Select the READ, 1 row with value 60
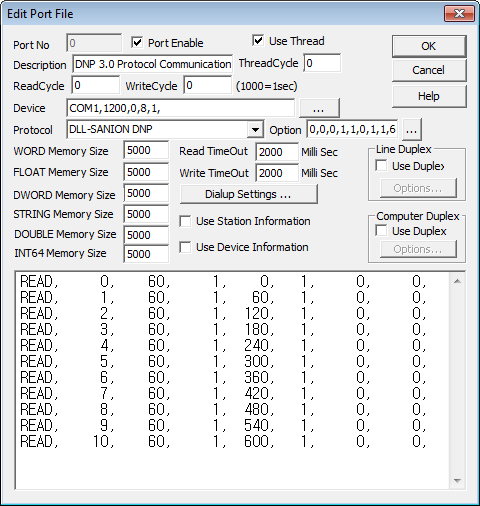The width and height of the screenshot is (480, 506). (x=223, y=297)
